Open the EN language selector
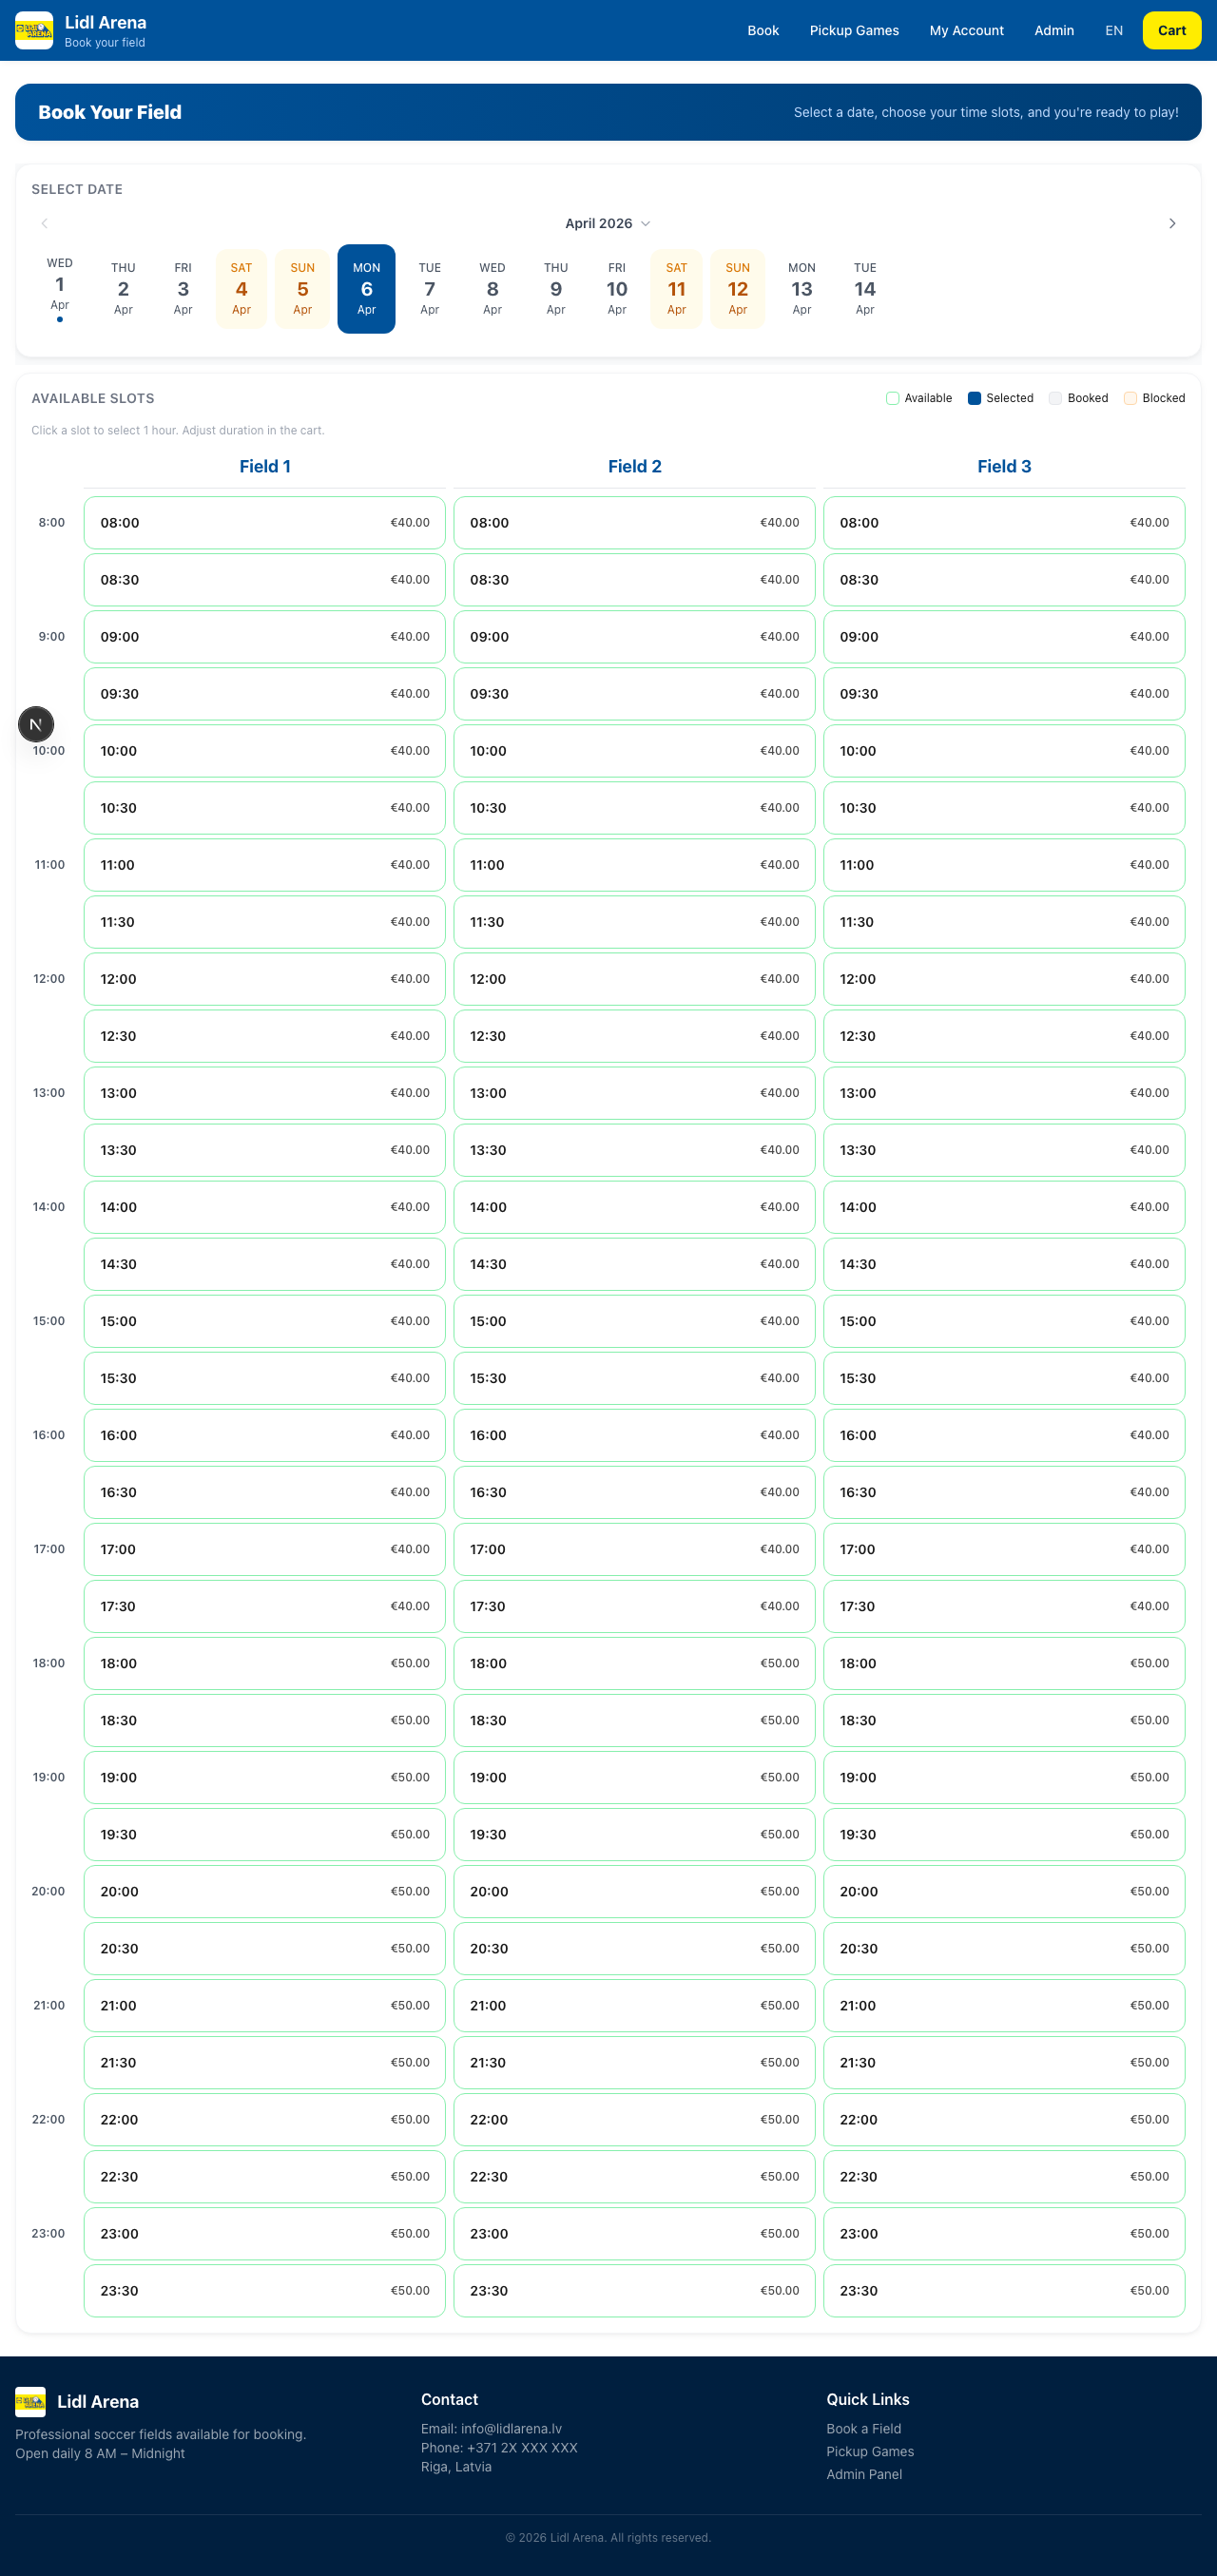 point(1113,30)
